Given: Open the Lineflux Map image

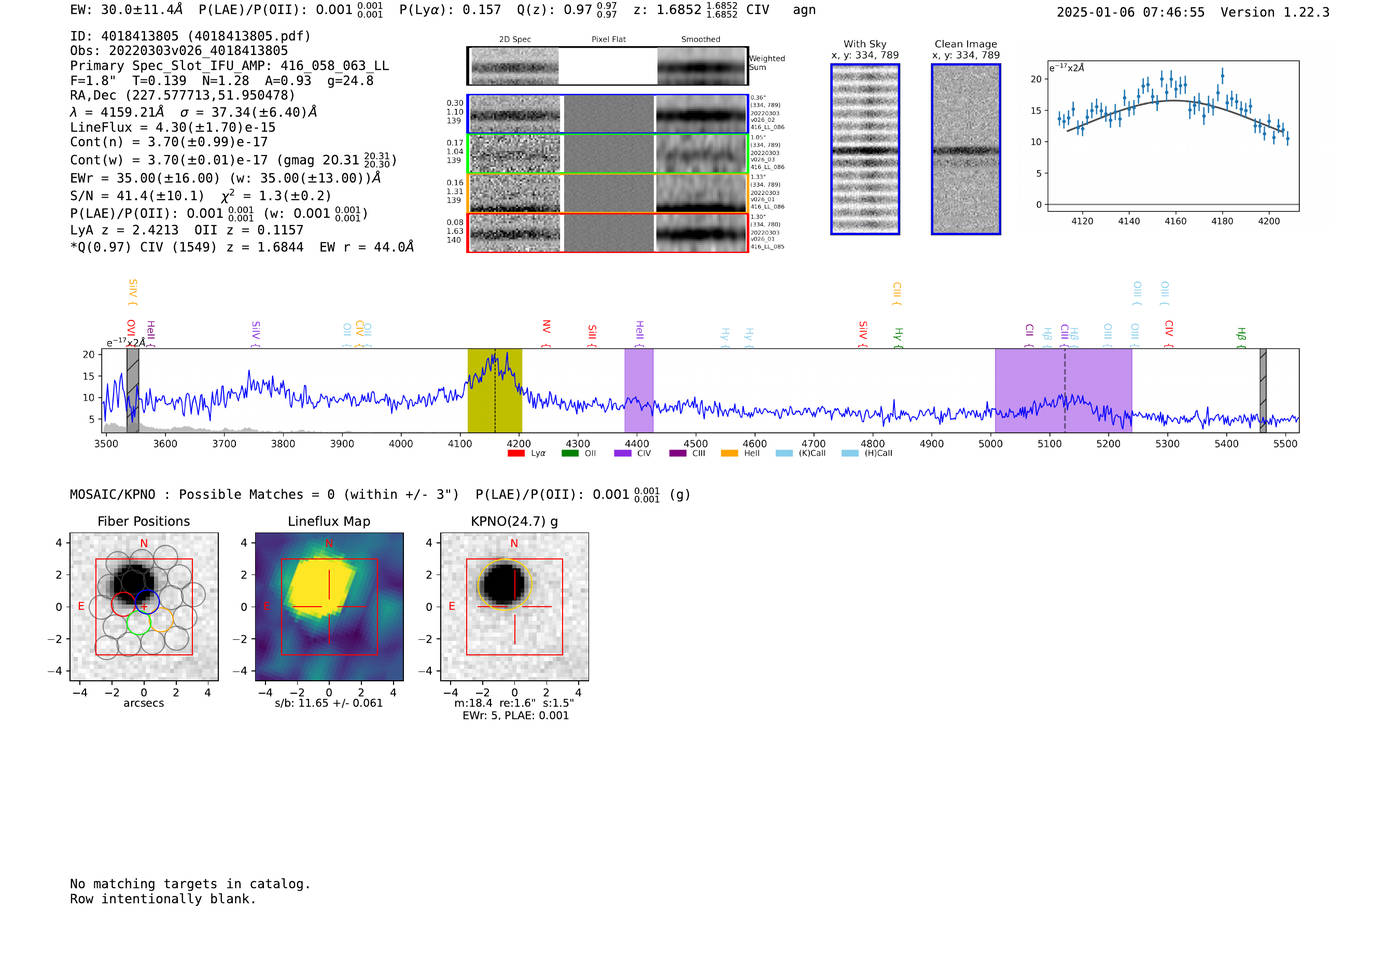Looking at the screenshot, I should click(x=329, y=607).
